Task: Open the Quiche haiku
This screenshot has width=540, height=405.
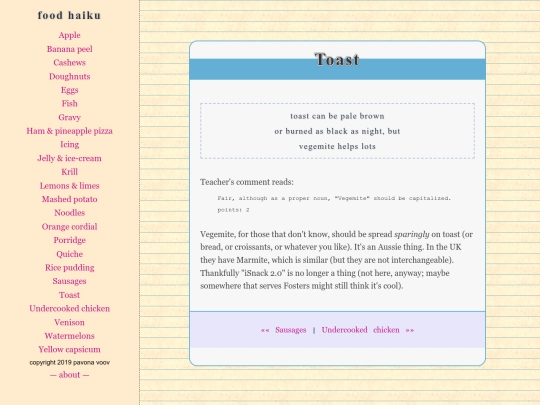Action: coord(70,254)
